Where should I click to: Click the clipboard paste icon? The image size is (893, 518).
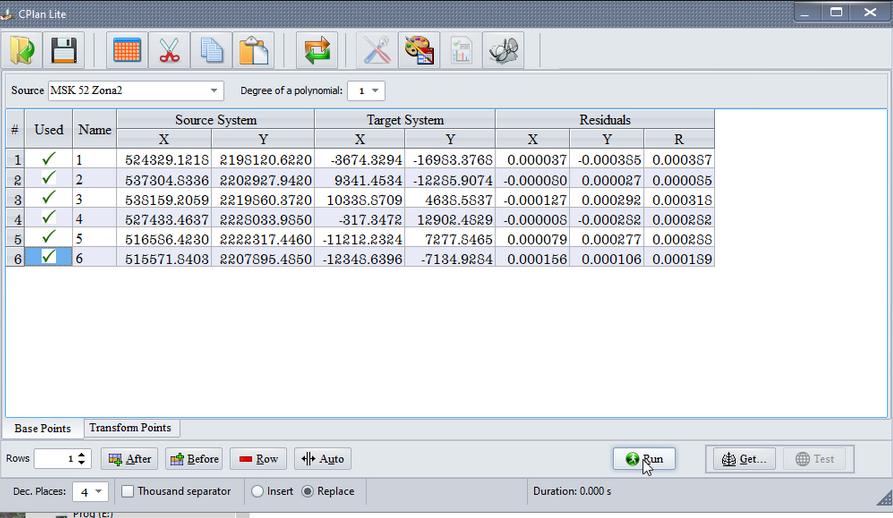coord(254,51)
